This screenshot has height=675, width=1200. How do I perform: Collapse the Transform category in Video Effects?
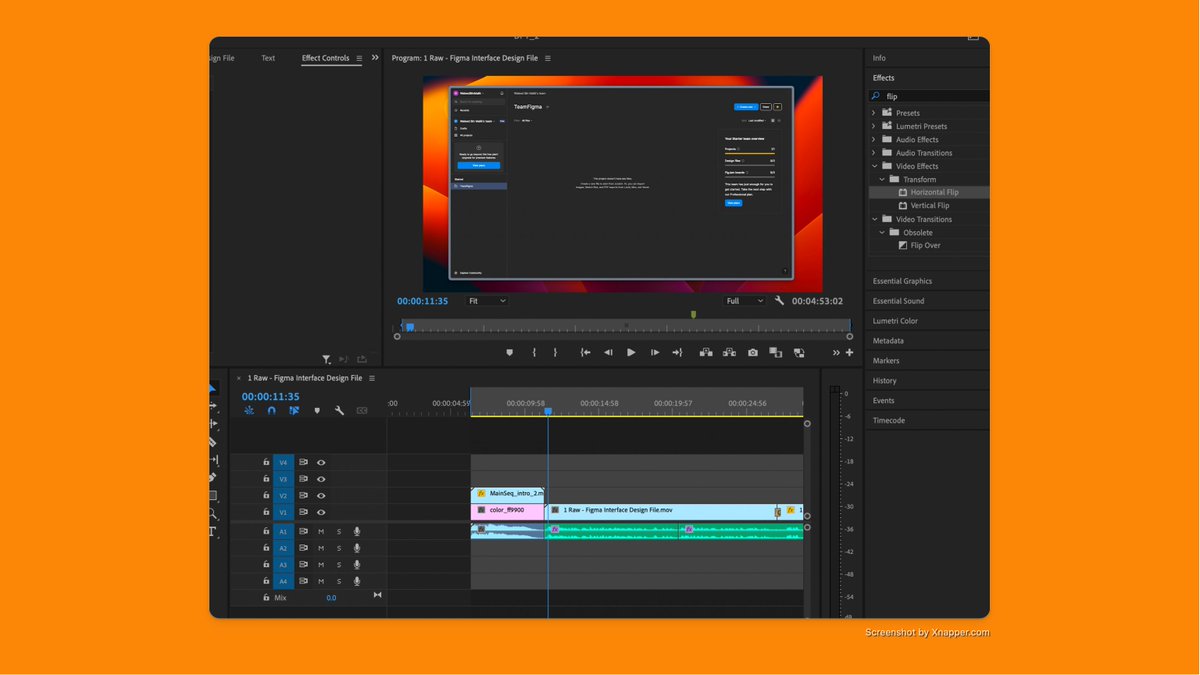(x=881, y=178)
